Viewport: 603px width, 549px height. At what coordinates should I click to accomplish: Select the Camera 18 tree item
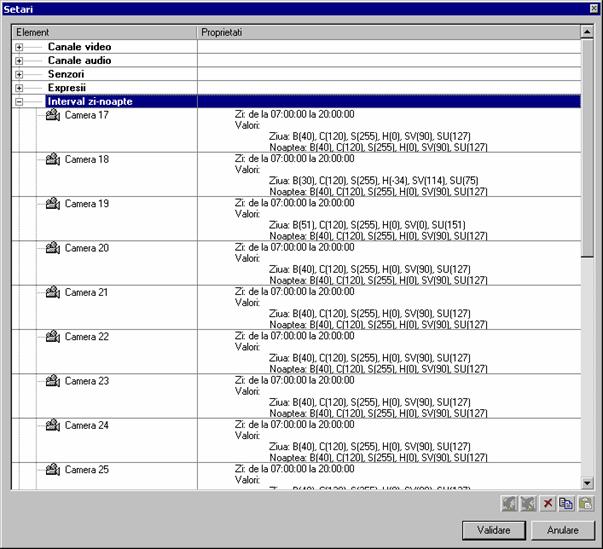pyautogui.click(x=86, y=160)
